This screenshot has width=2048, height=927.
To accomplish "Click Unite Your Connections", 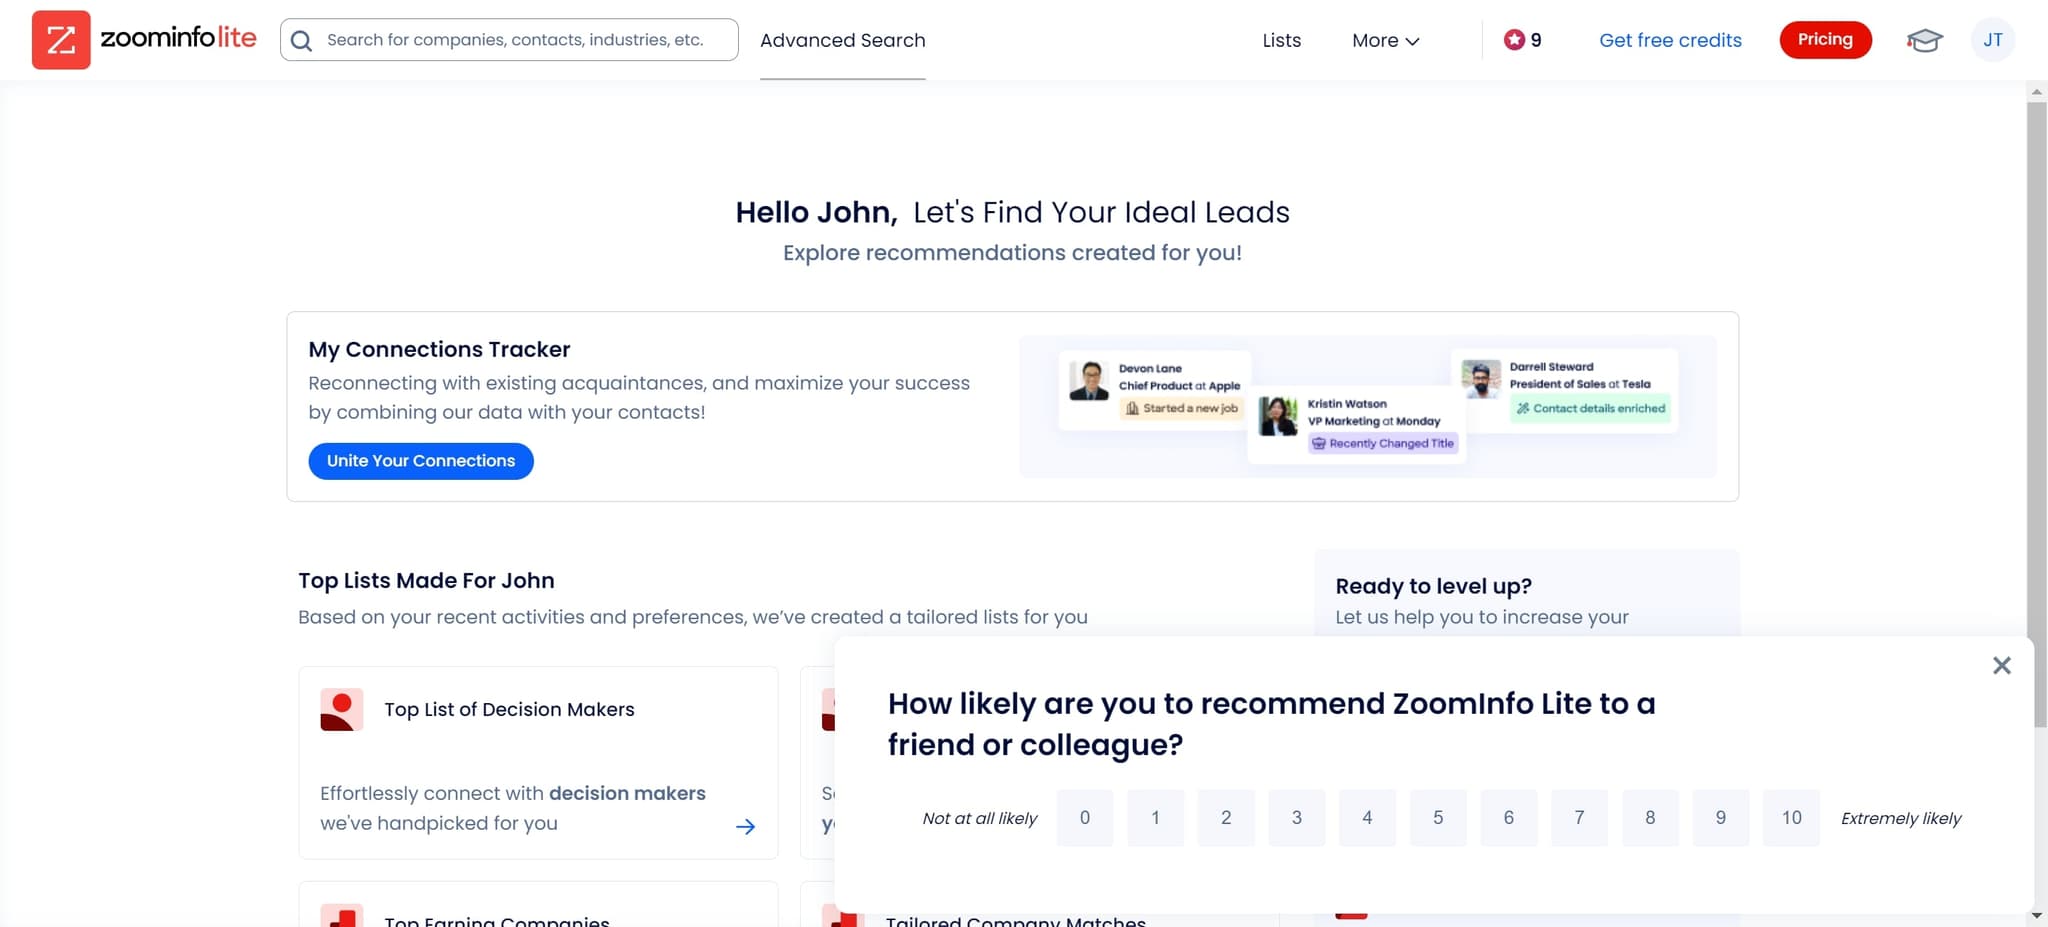I will 420,461.
